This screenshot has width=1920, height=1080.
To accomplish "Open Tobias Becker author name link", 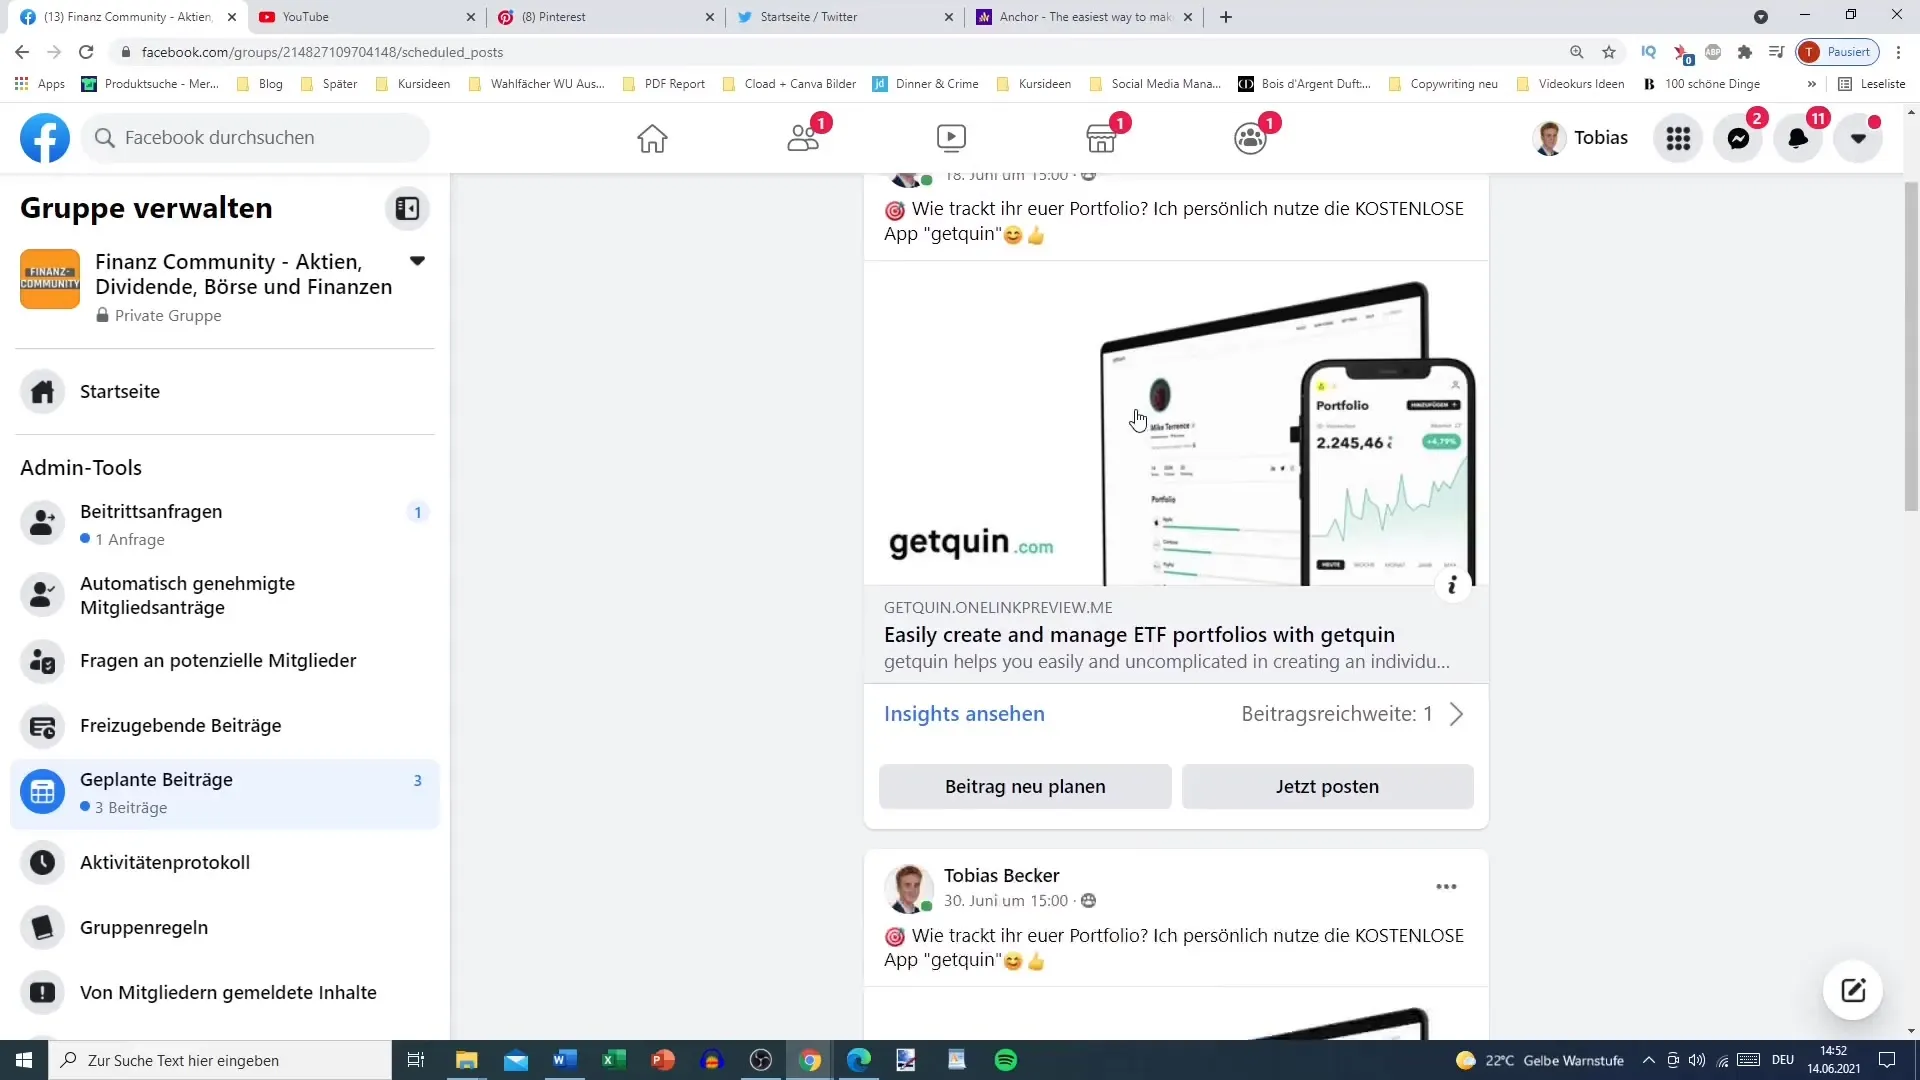I will pyautogui.click(x=1001, y=875).
